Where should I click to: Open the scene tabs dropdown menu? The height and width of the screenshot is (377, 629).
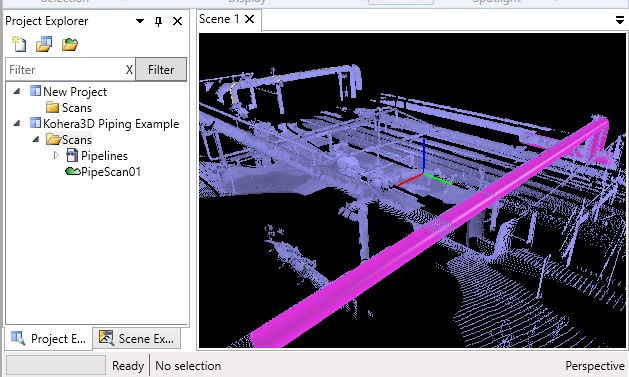point(620,20)
